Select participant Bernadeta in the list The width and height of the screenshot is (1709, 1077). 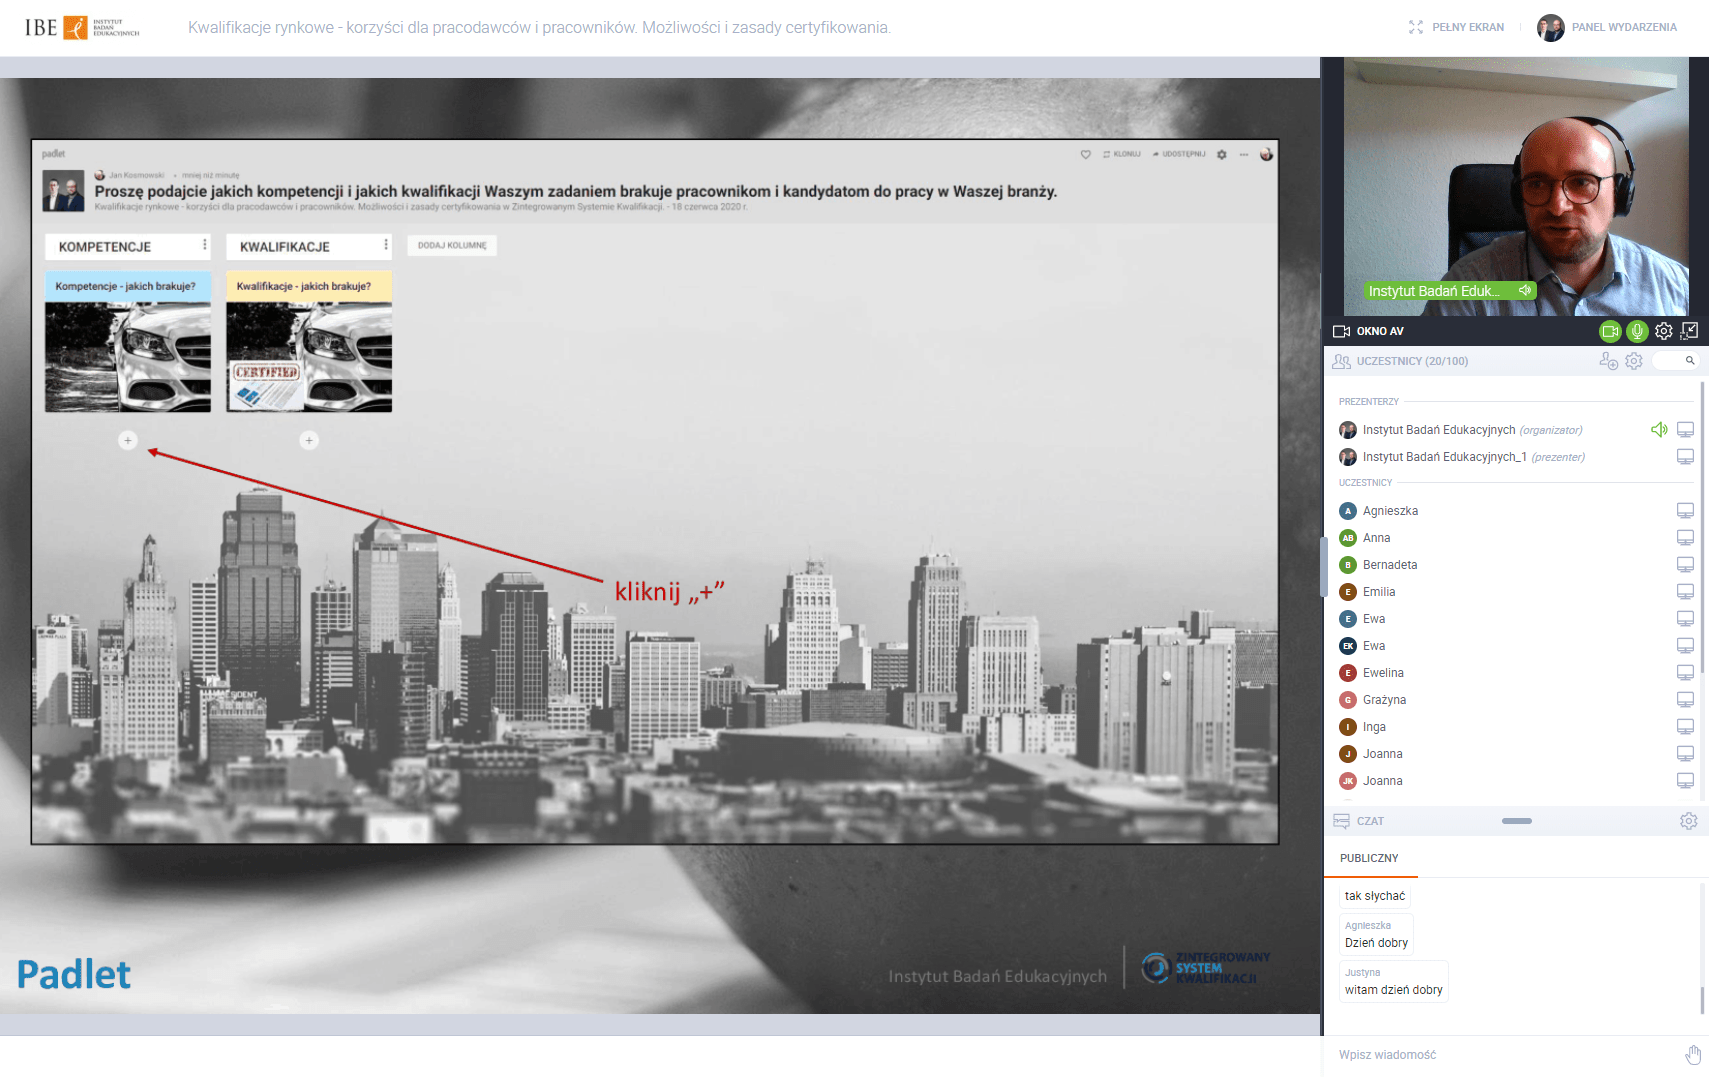coord(1389,565)
